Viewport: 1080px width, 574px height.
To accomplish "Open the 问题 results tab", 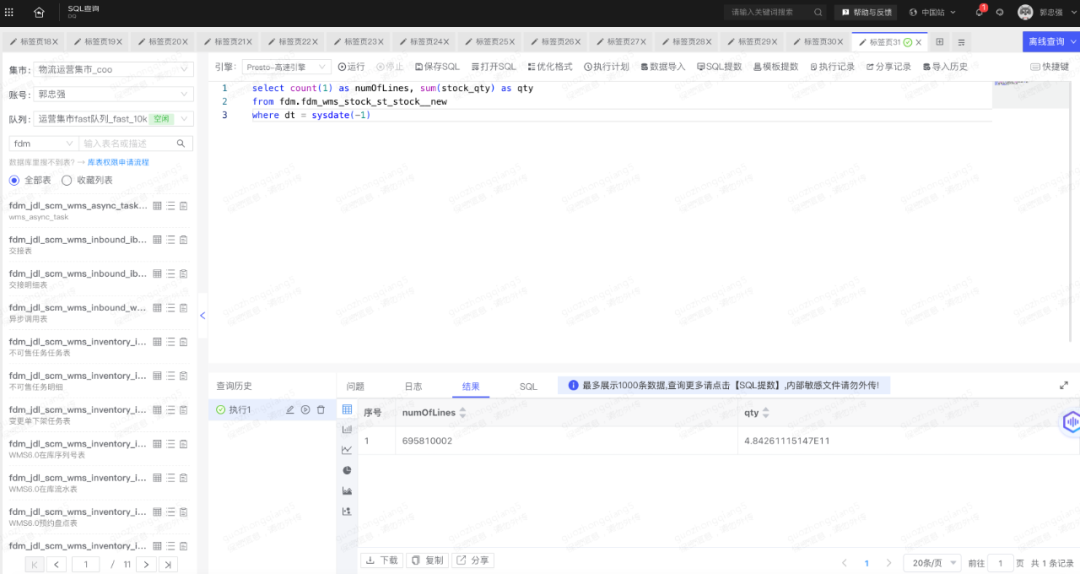I will [x=355, y=387].
